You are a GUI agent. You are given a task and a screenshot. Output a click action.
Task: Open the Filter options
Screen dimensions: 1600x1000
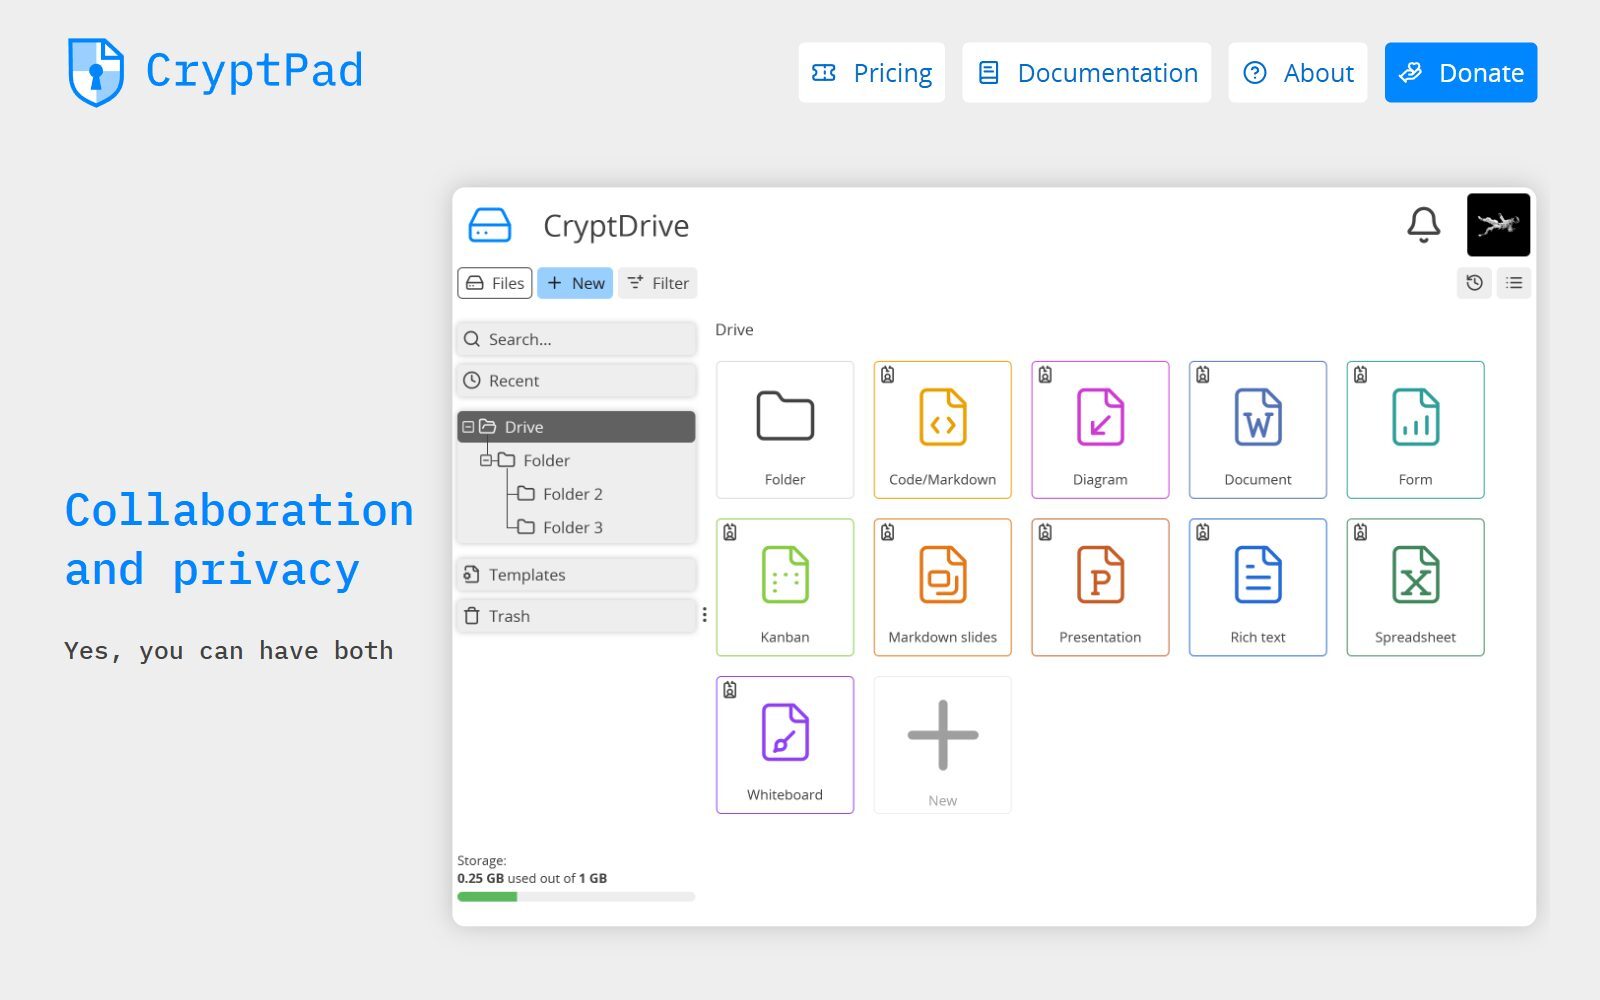point(657,283)
